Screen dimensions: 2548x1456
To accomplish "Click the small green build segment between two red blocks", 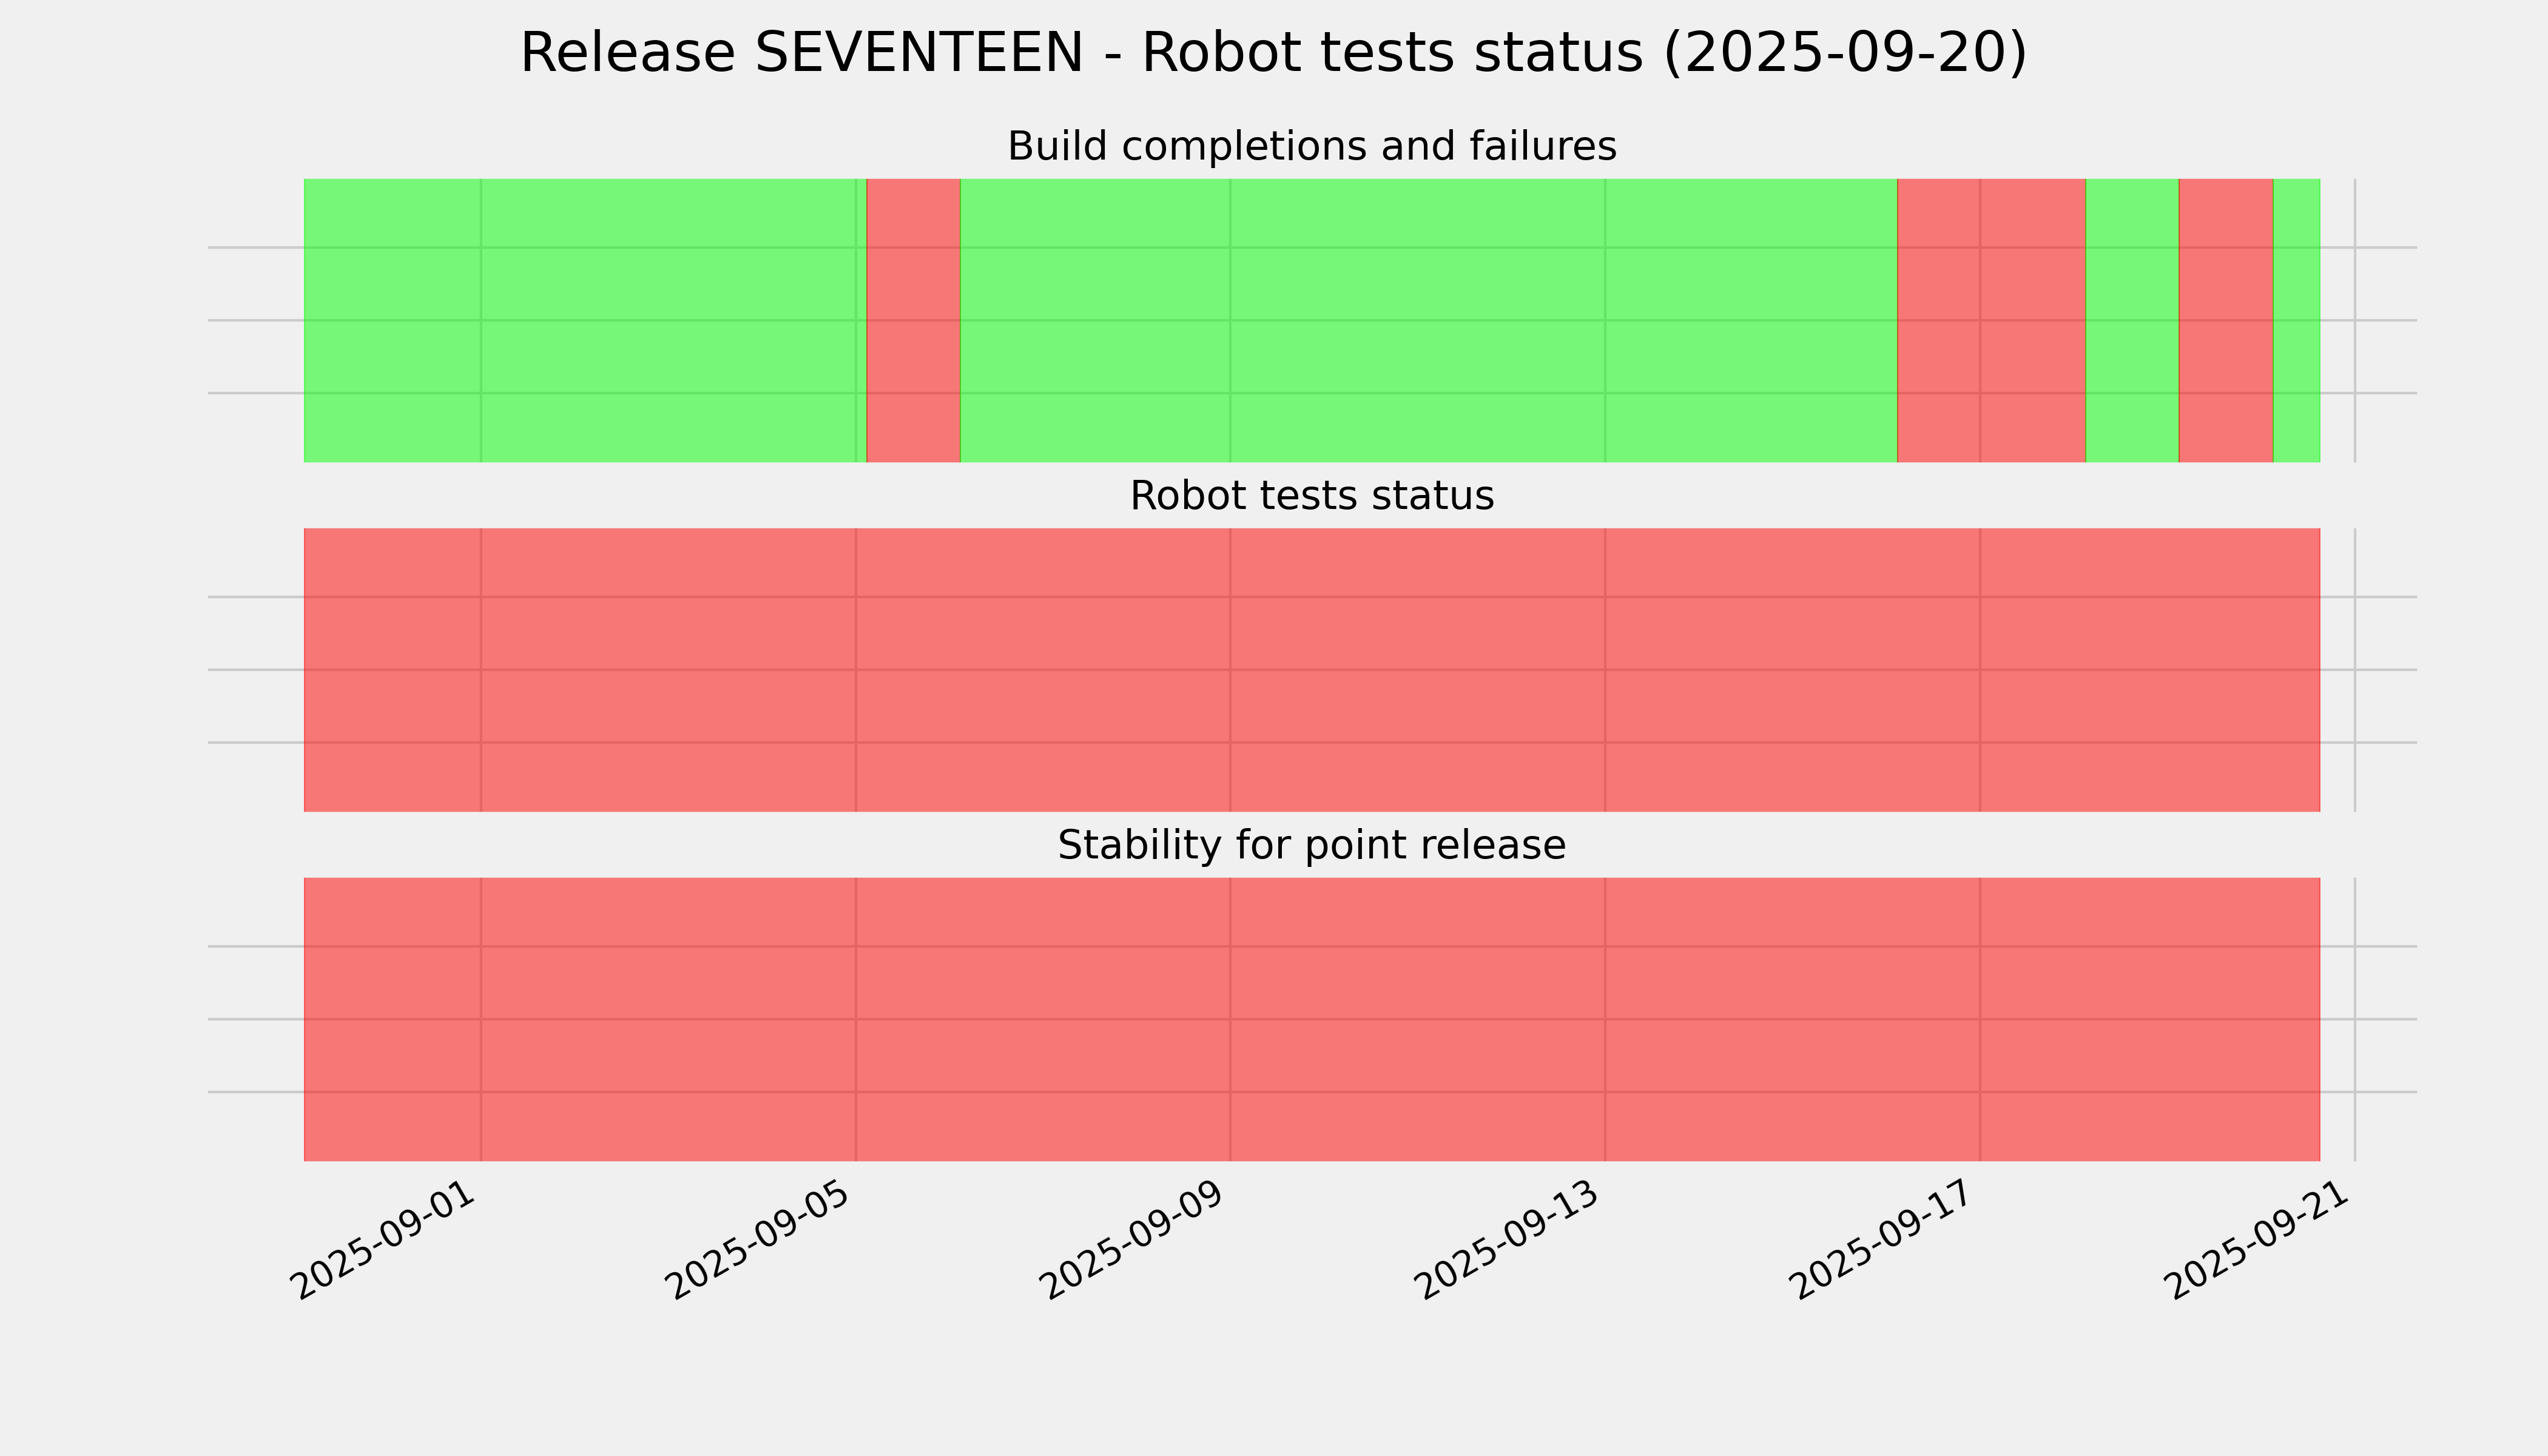I will coord(2132,320).
